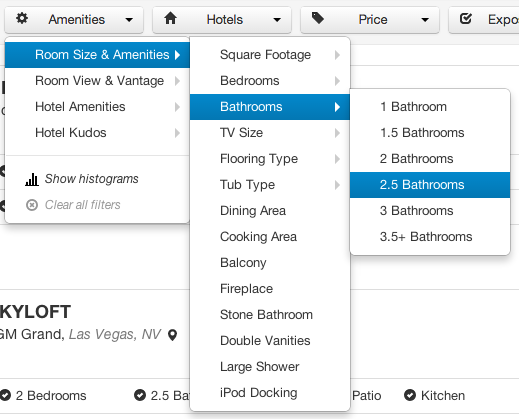Click the map pin after Las Vegas, NV
This screenshot has height=419, width=519.
(173, 335)
